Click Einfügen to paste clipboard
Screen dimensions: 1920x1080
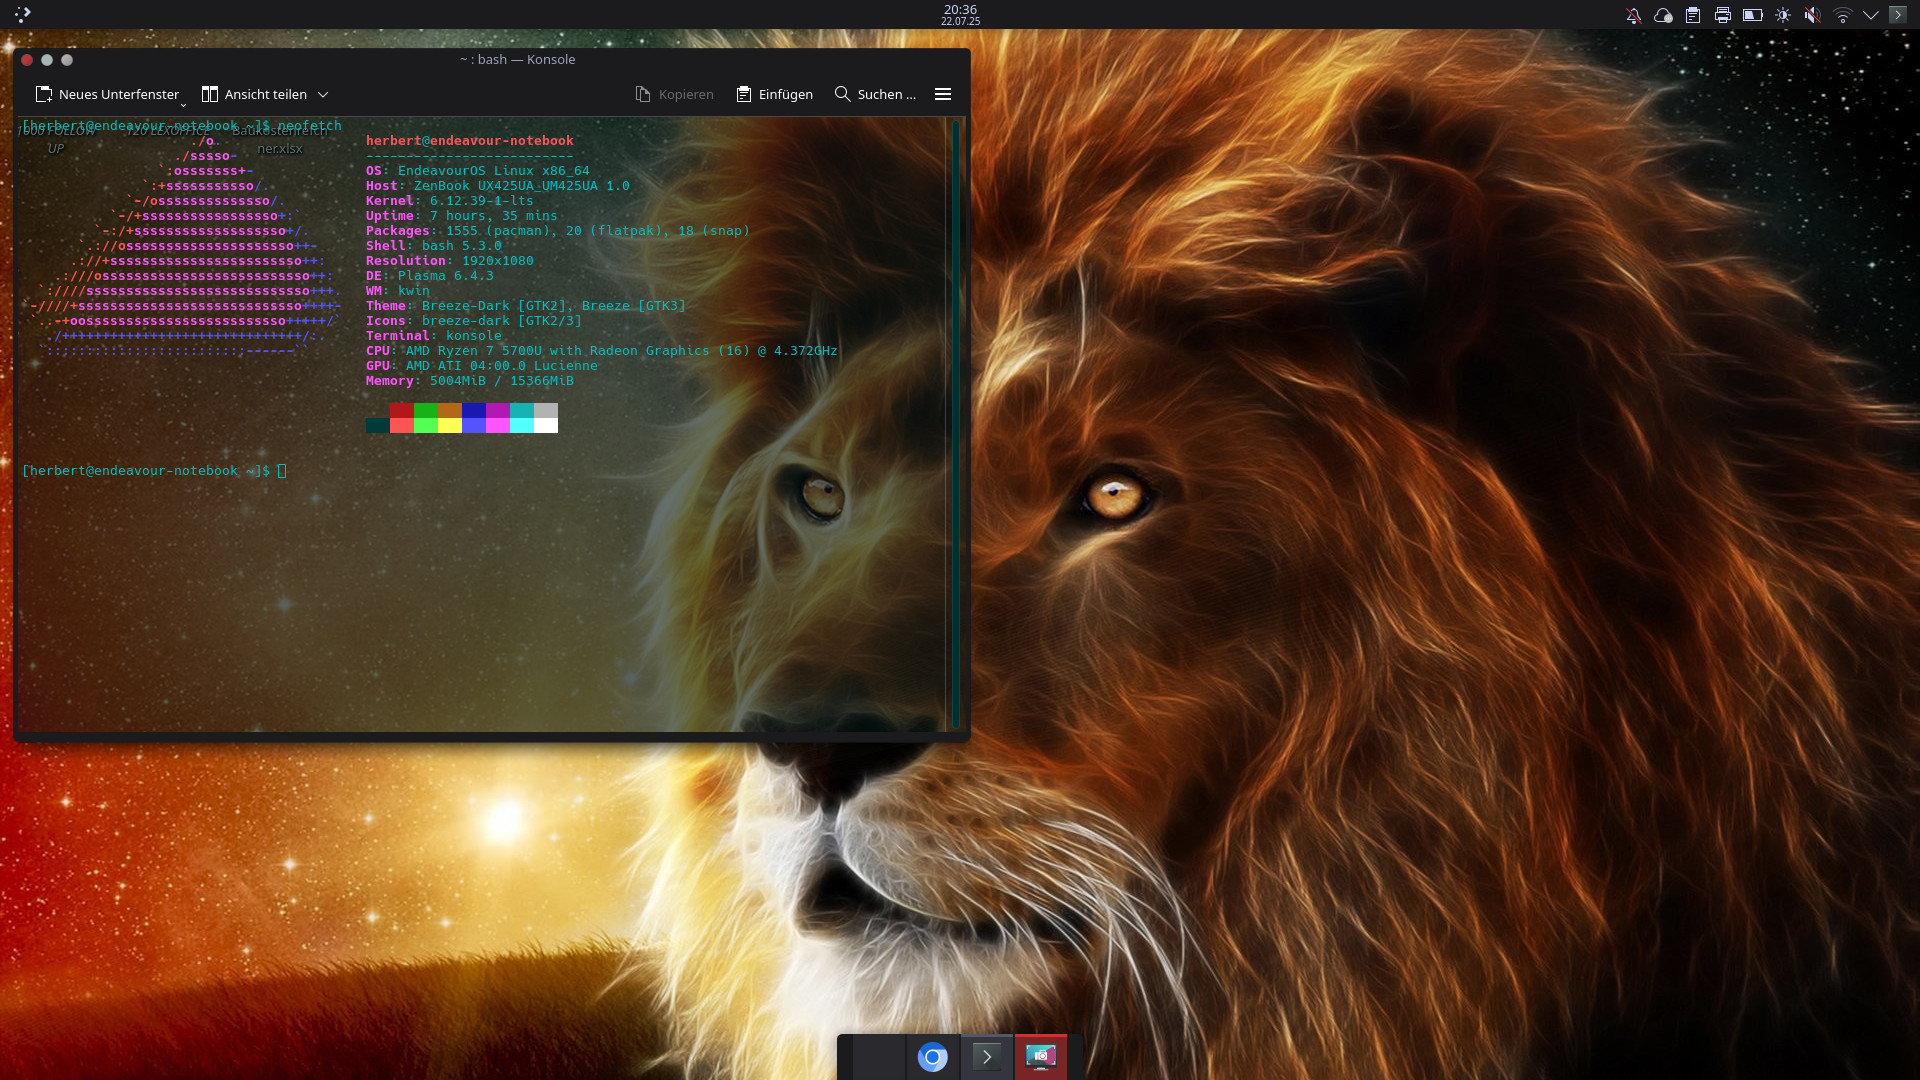(x=775, y=94)
